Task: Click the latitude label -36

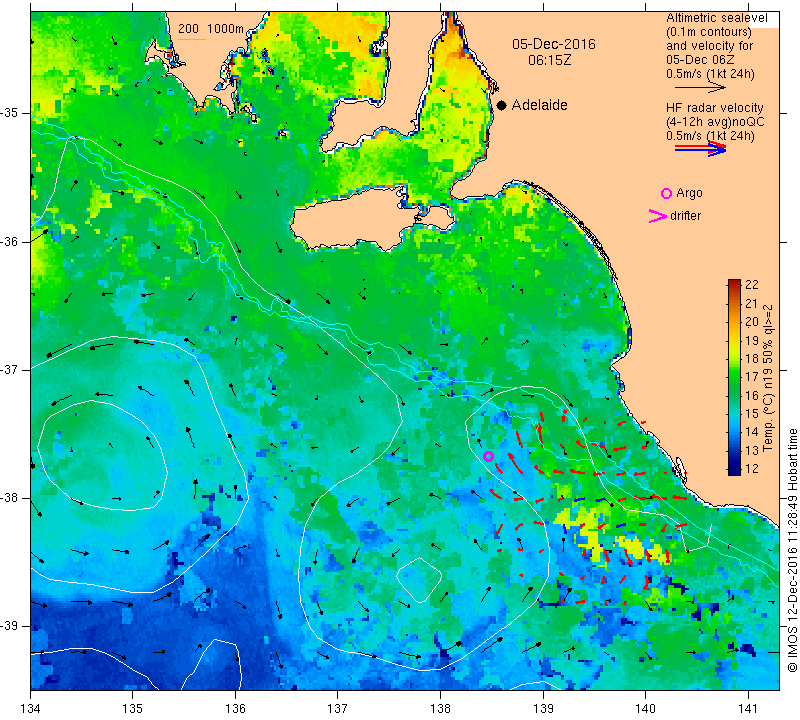Action: (x=9, y=241)
